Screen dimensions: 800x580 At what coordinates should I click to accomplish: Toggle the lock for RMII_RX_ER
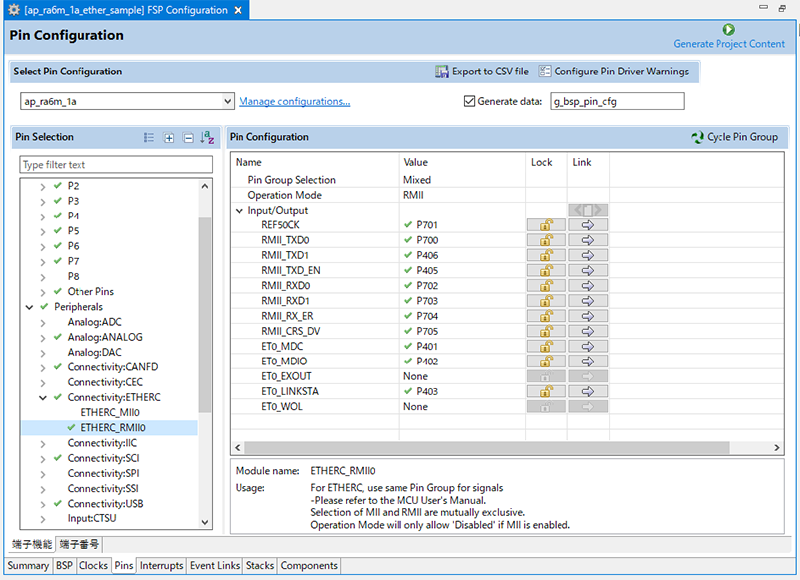546,316
